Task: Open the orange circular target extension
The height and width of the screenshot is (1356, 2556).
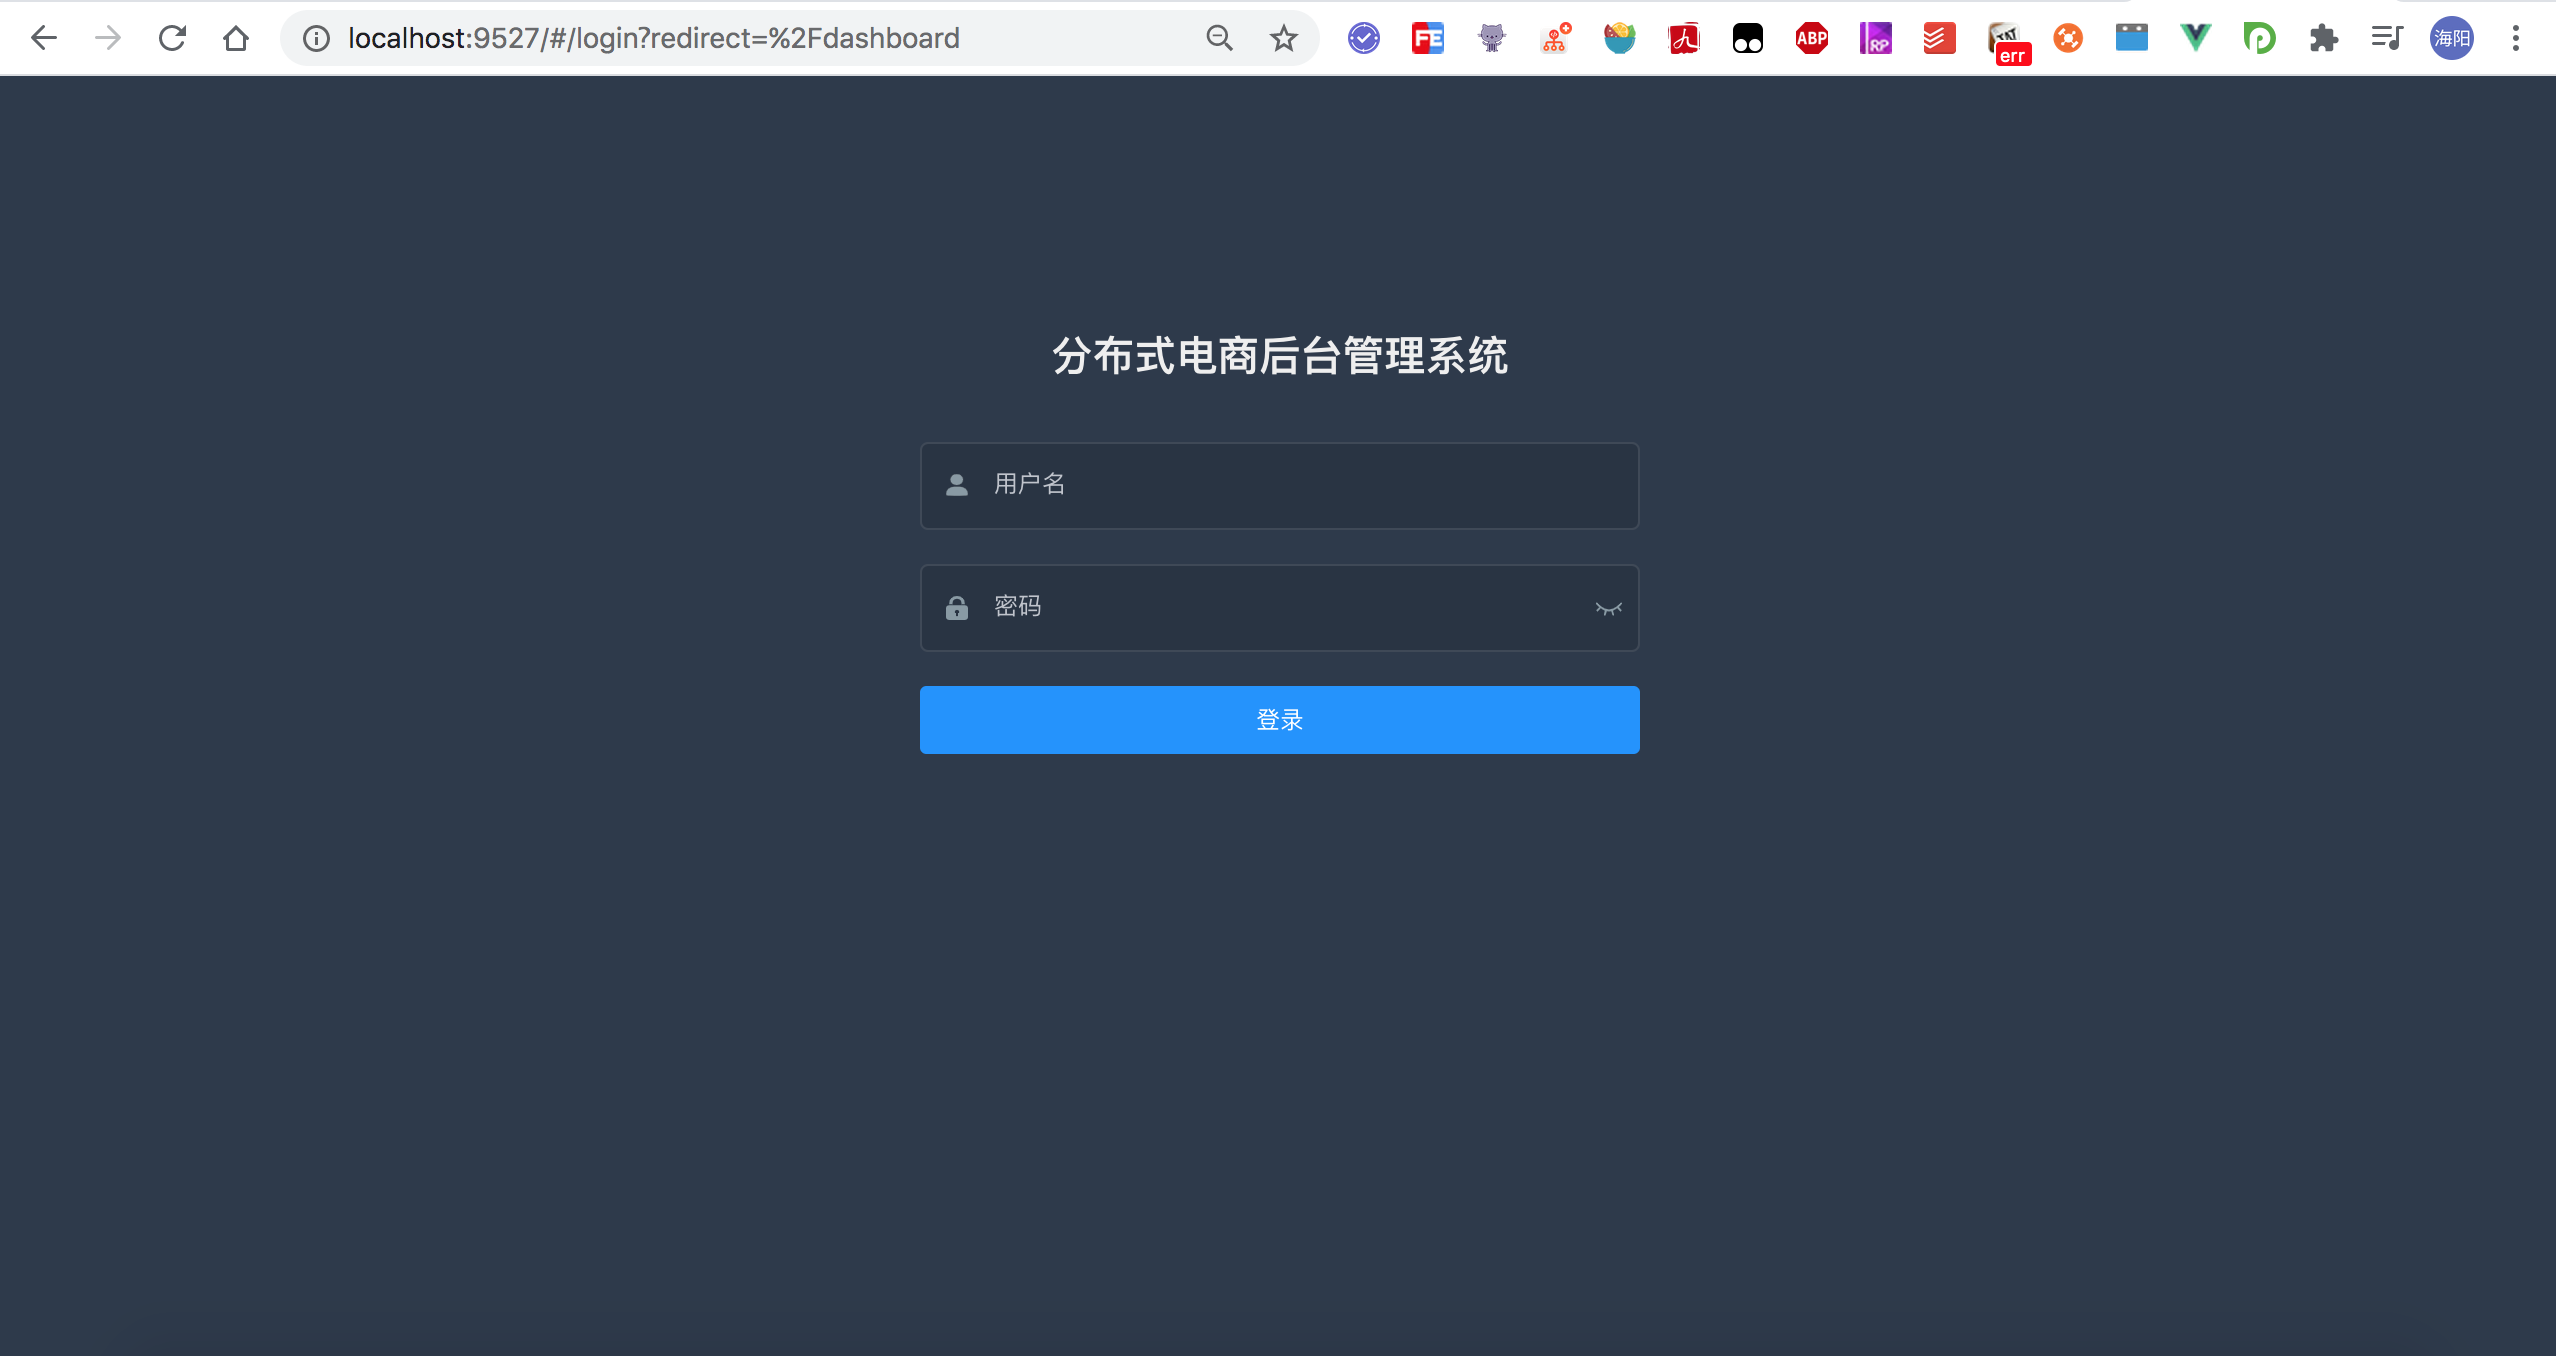Action: [2068, 38]
